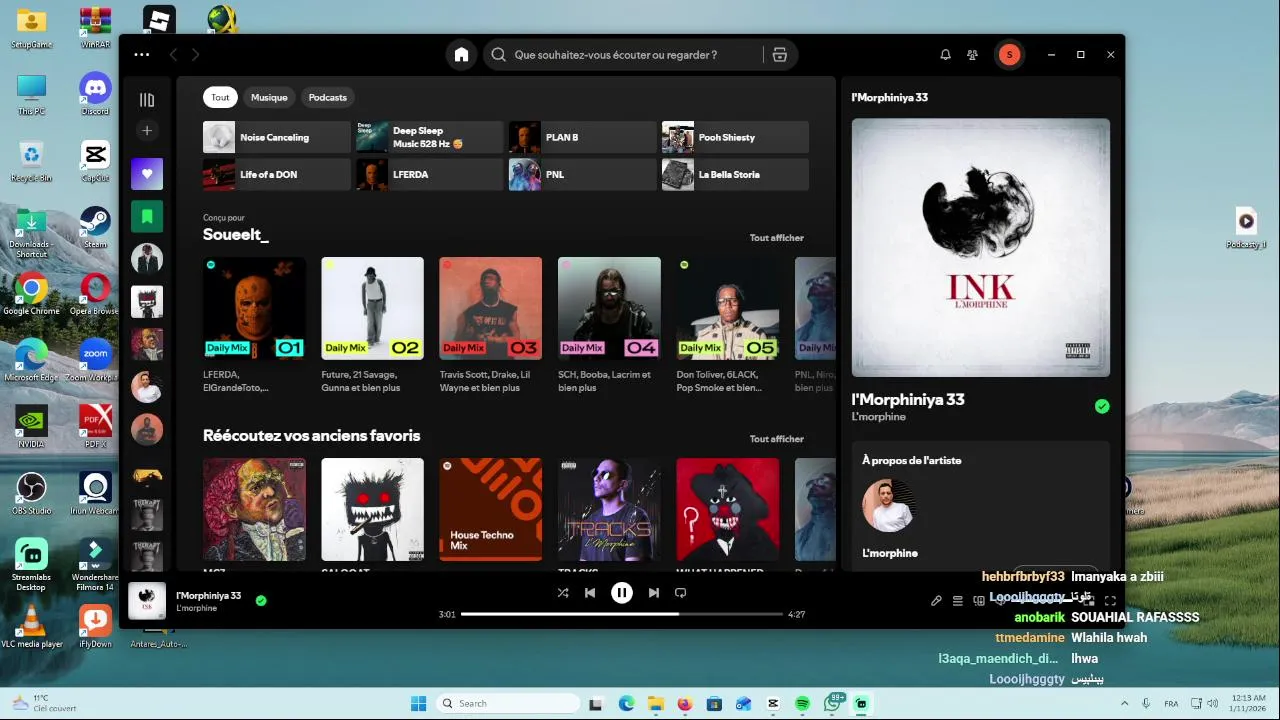Open House Techno Mix card
The image size is (1280, 720).
pyautogui.click(x=490, y=509)
